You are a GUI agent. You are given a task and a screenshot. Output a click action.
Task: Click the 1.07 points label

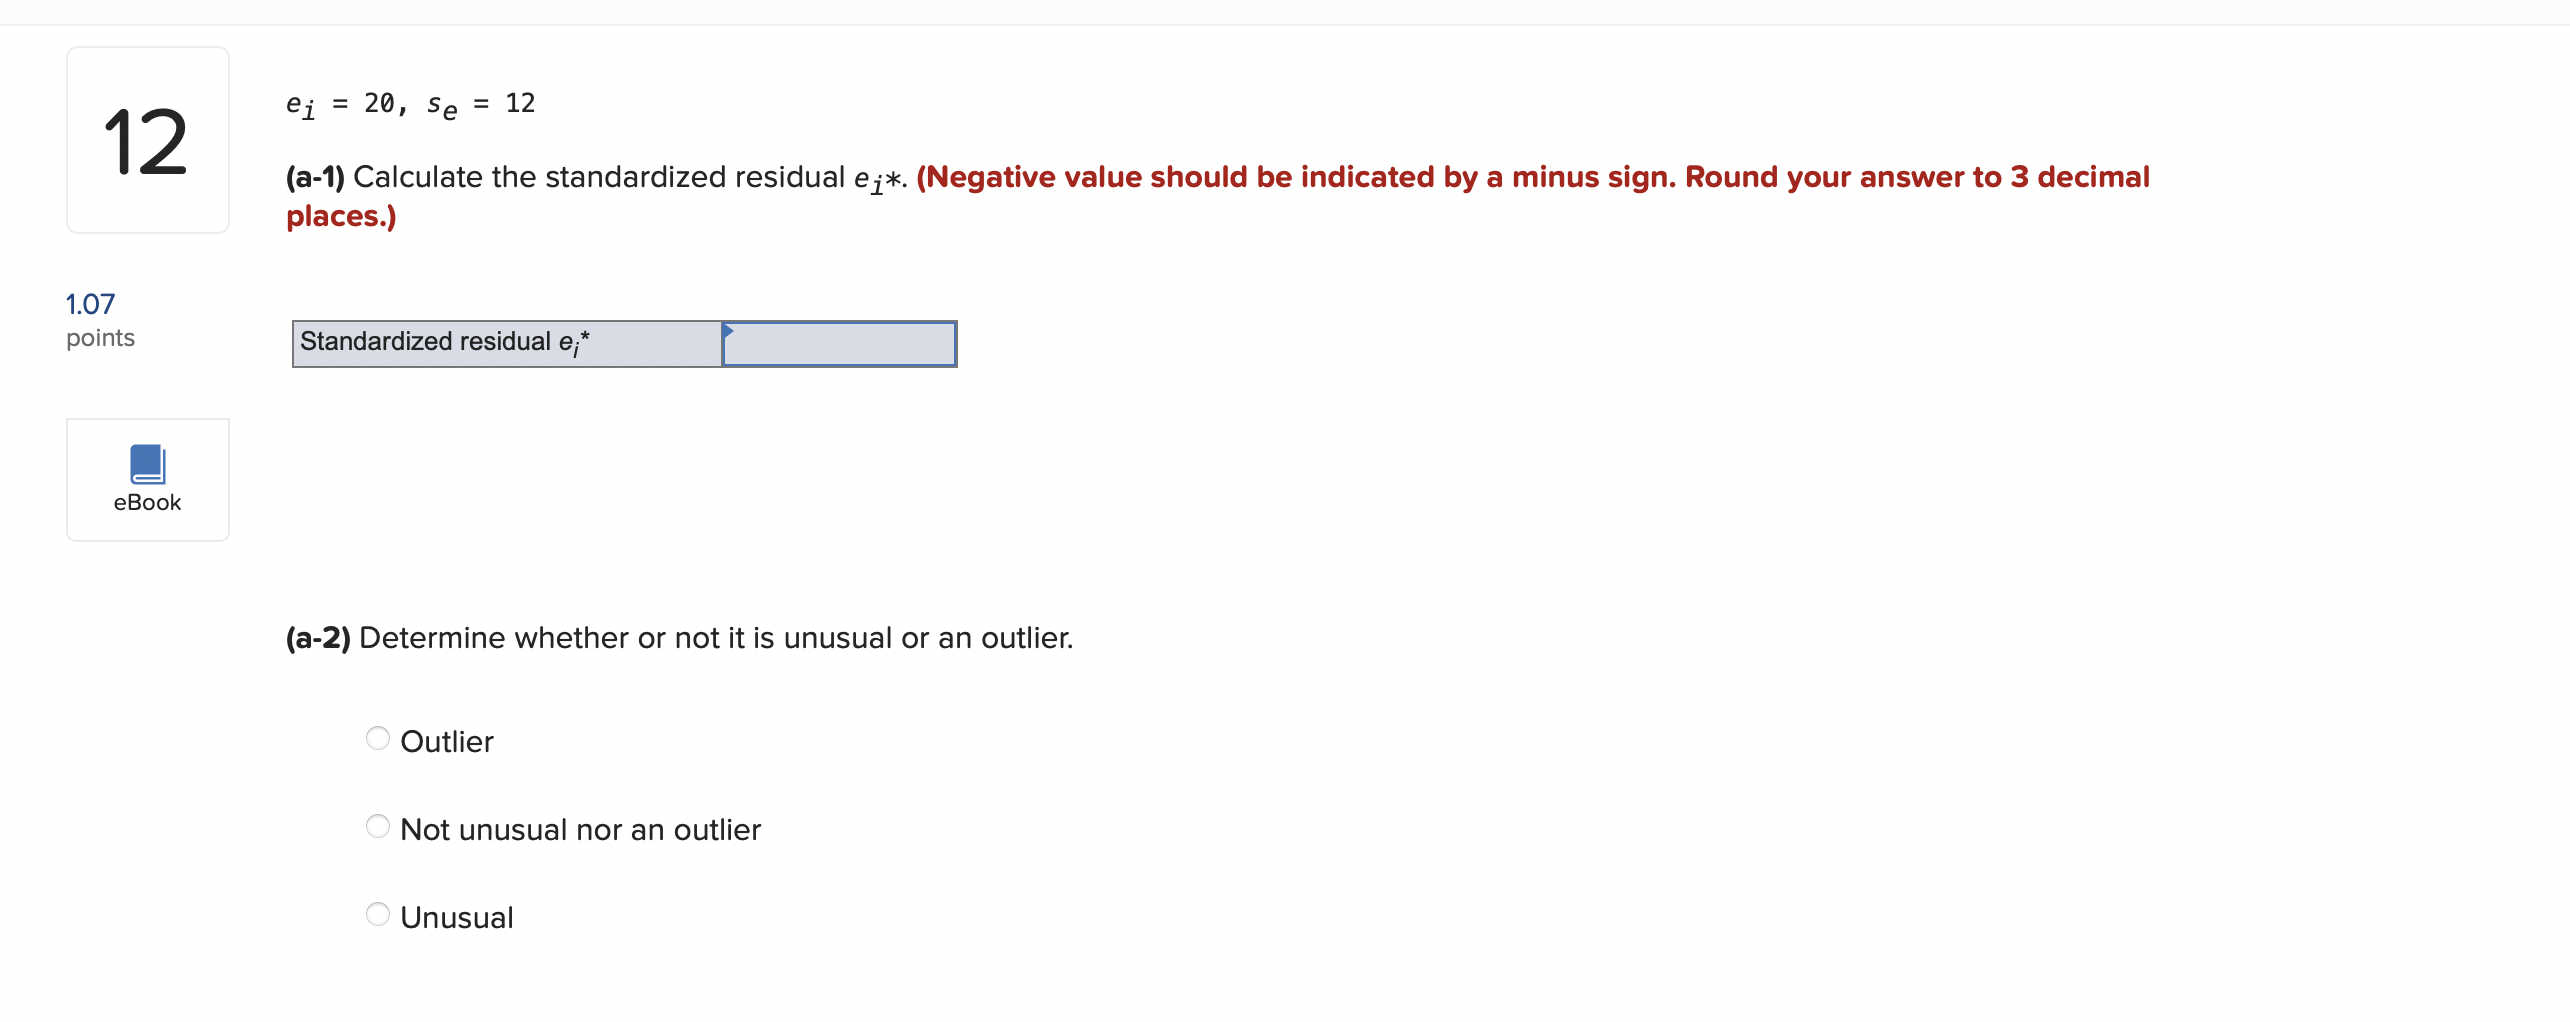pos(100,320)
